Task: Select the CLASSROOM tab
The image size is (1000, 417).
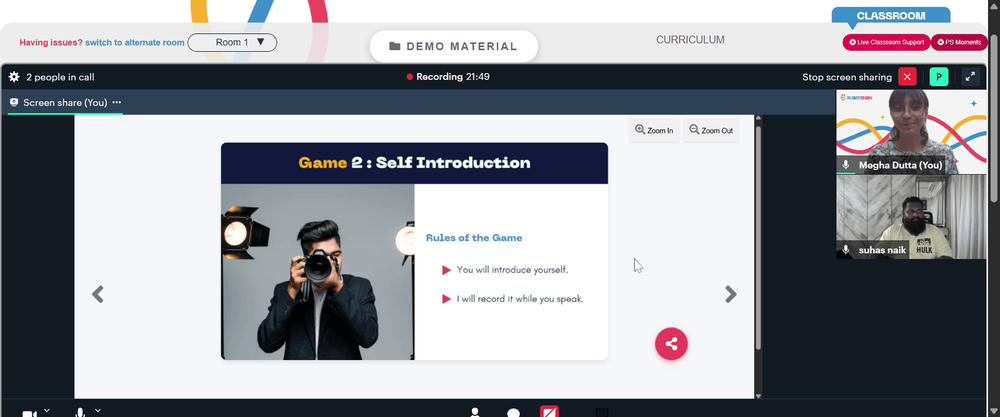Action: point(891,15)
